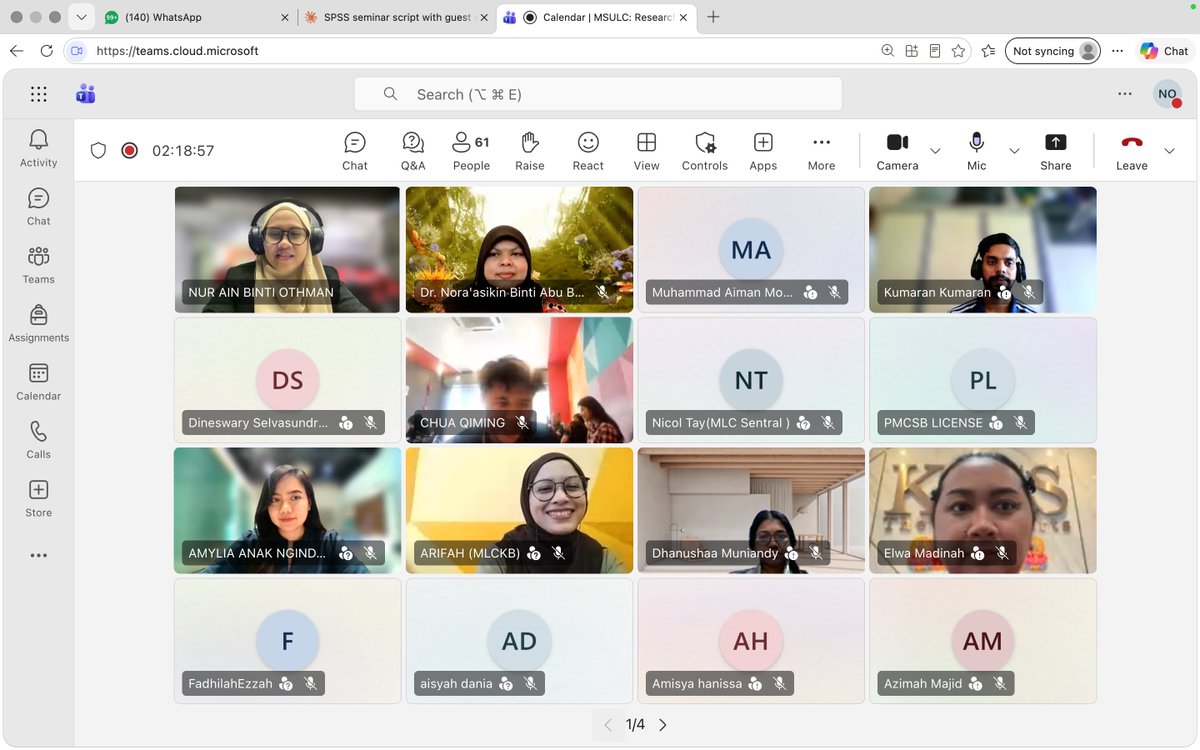Toggle the Mic mute state
The width and height of the screenshot is (1200, 750).
tap(977, 151)
